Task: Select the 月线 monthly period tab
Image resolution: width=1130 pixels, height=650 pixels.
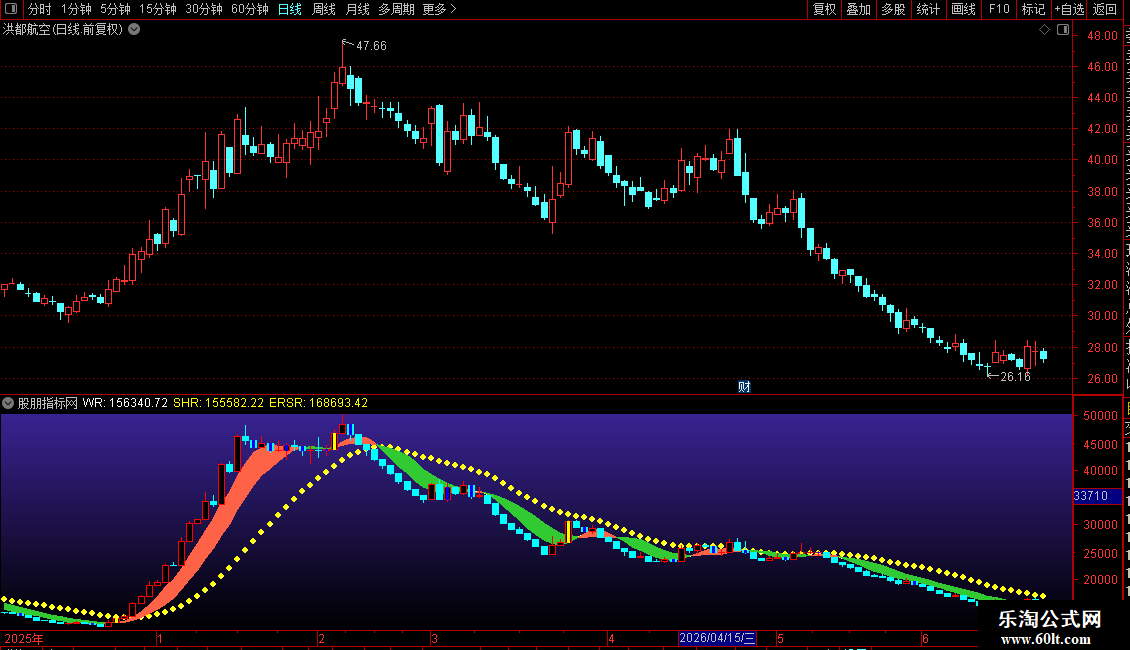Action: [x=357, y=9]
